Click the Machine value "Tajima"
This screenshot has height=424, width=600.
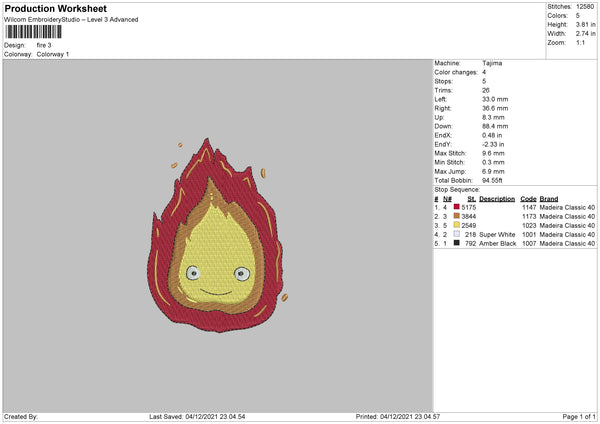tap(492, 63)
